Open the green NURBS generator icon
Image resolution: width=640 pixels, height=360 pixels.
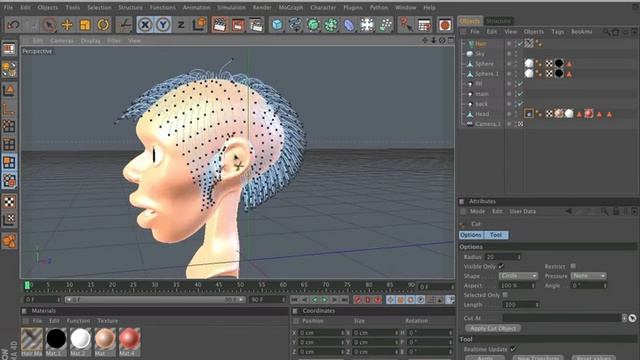tap(313, 25)
